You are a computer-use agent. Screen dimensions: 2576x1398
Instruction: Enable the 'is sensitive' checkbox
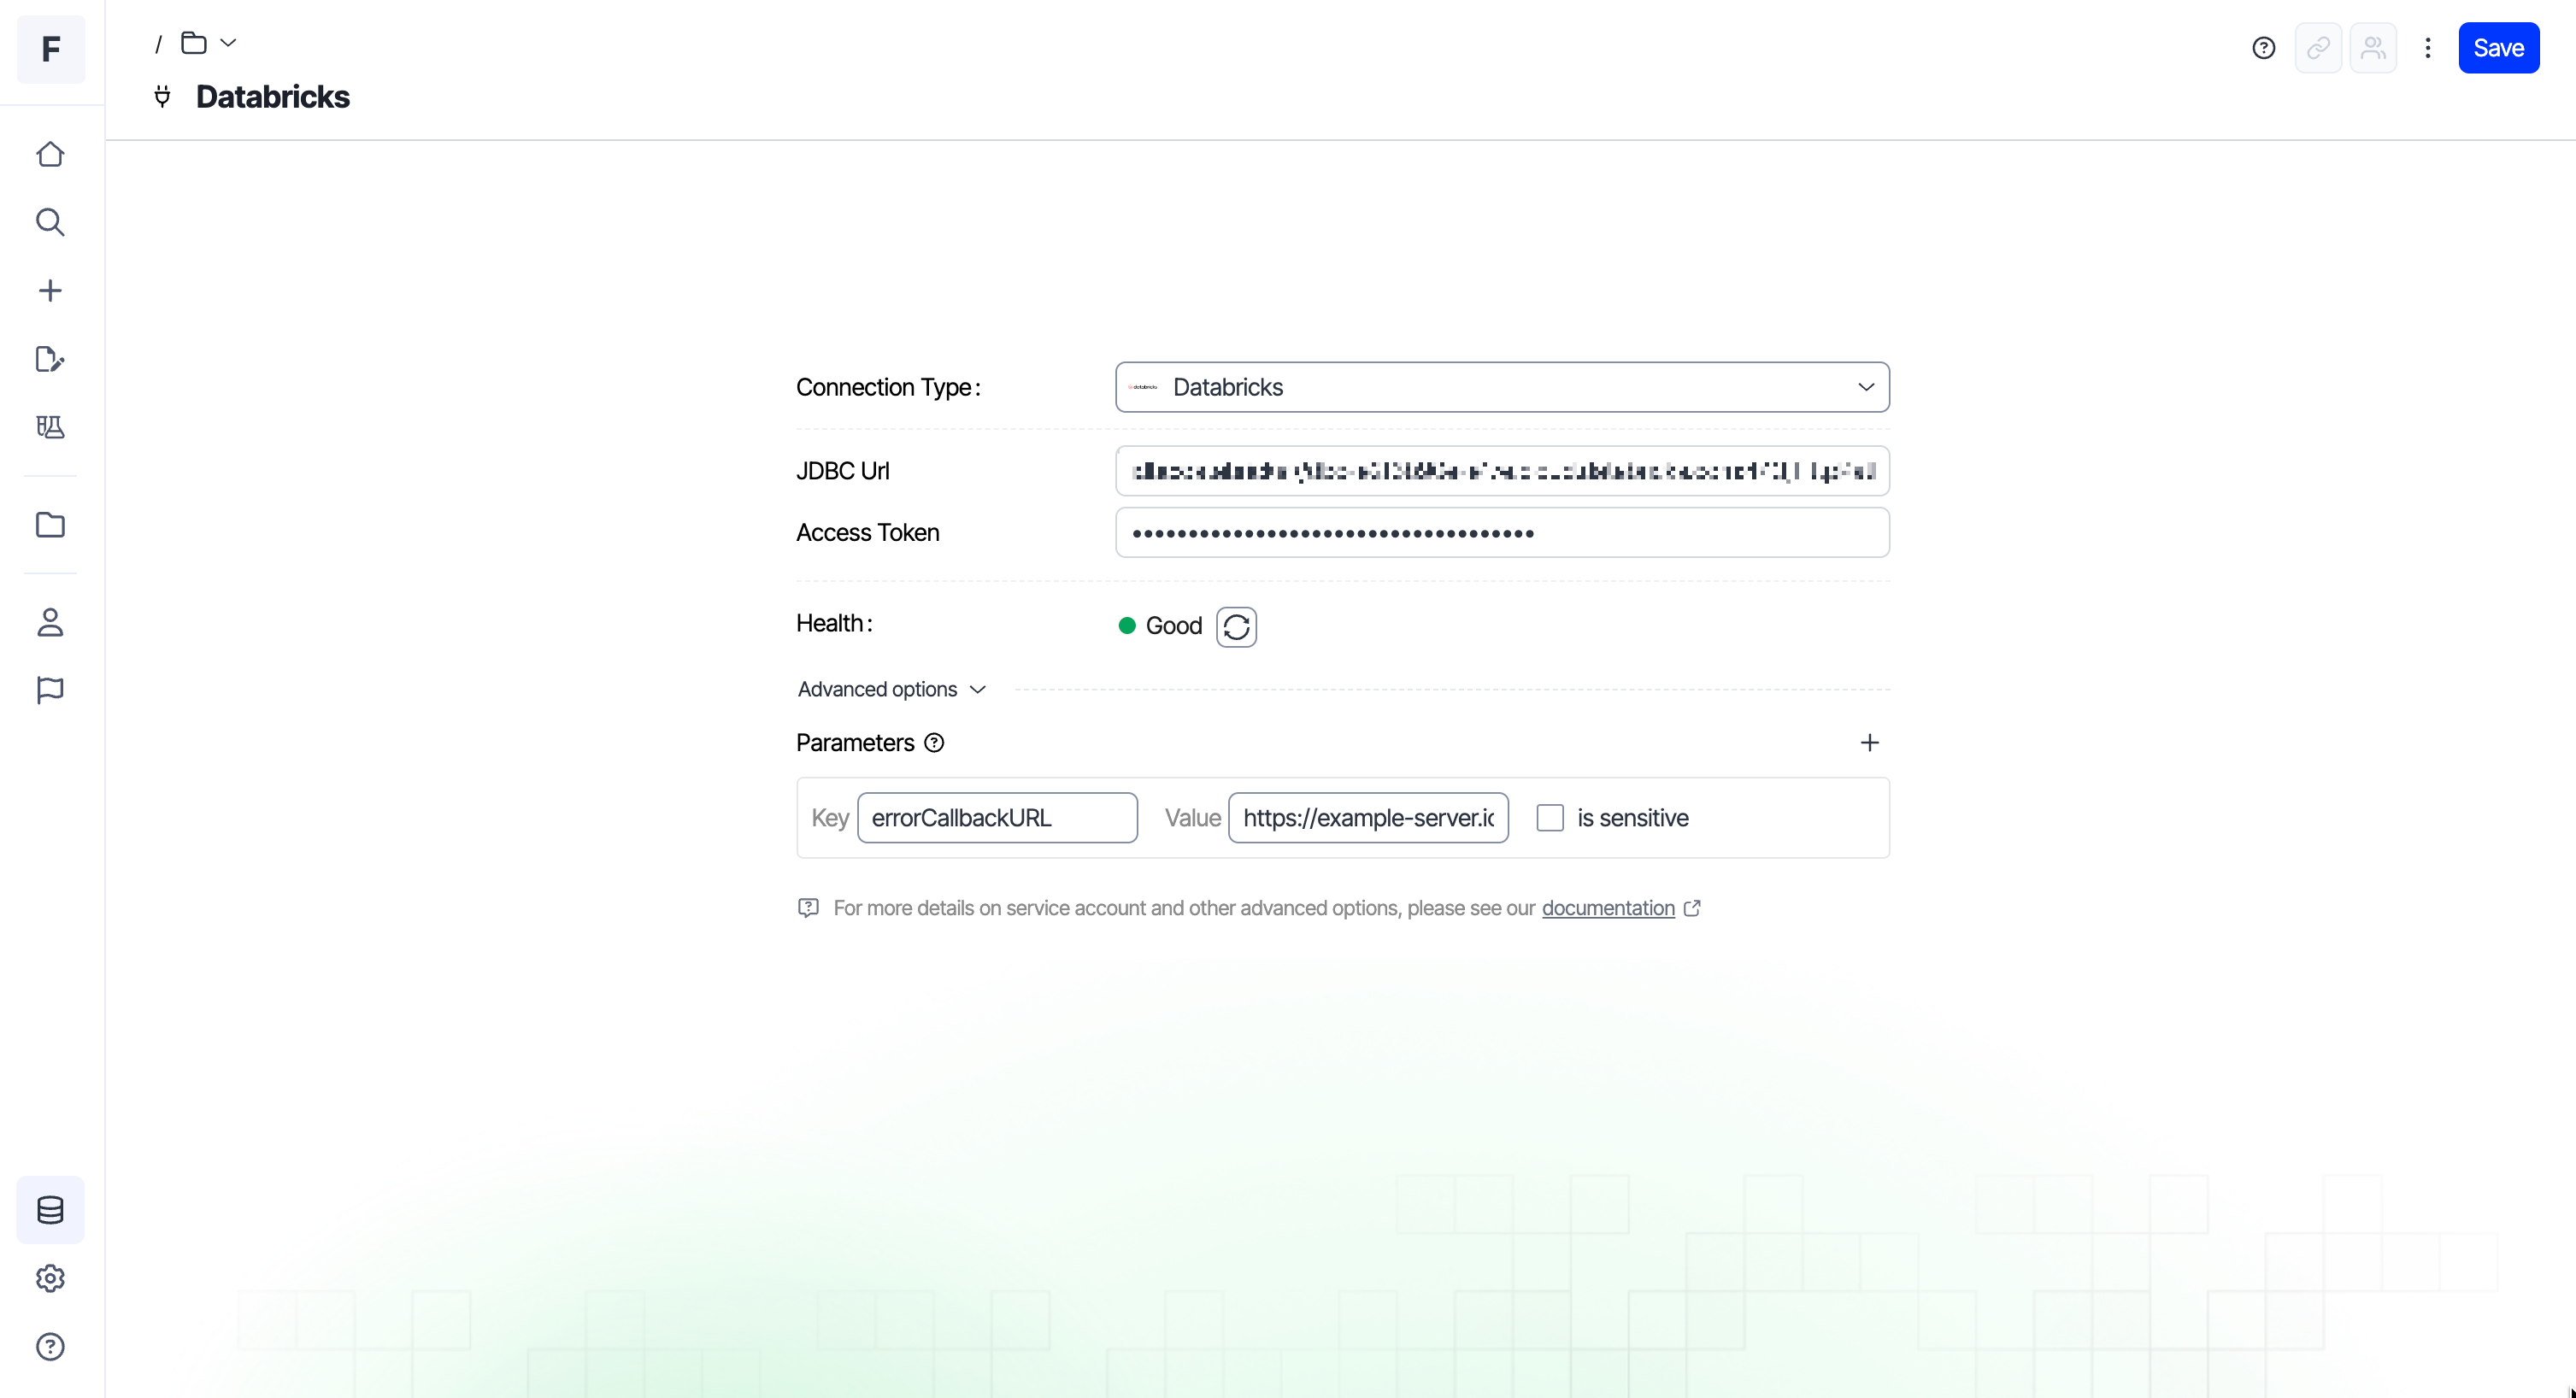(1549, 817)
